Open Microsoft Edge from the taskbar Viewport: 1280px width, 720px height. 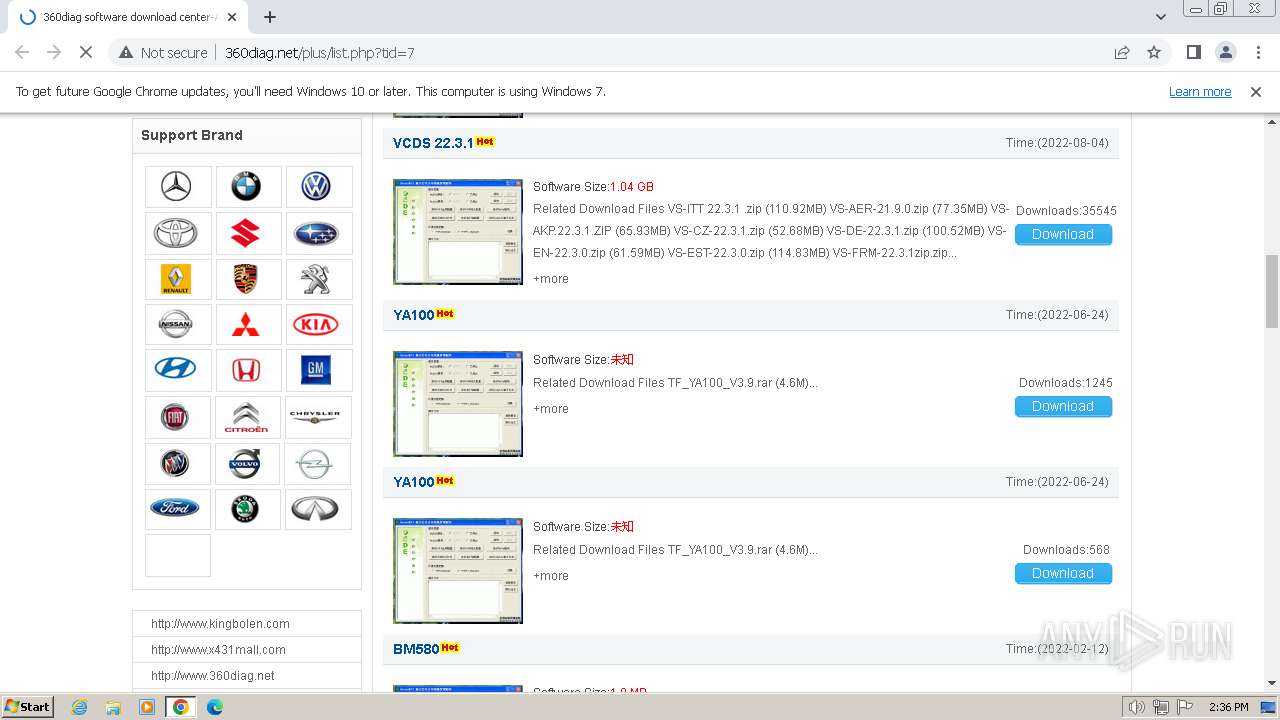[x=214, y=707]
